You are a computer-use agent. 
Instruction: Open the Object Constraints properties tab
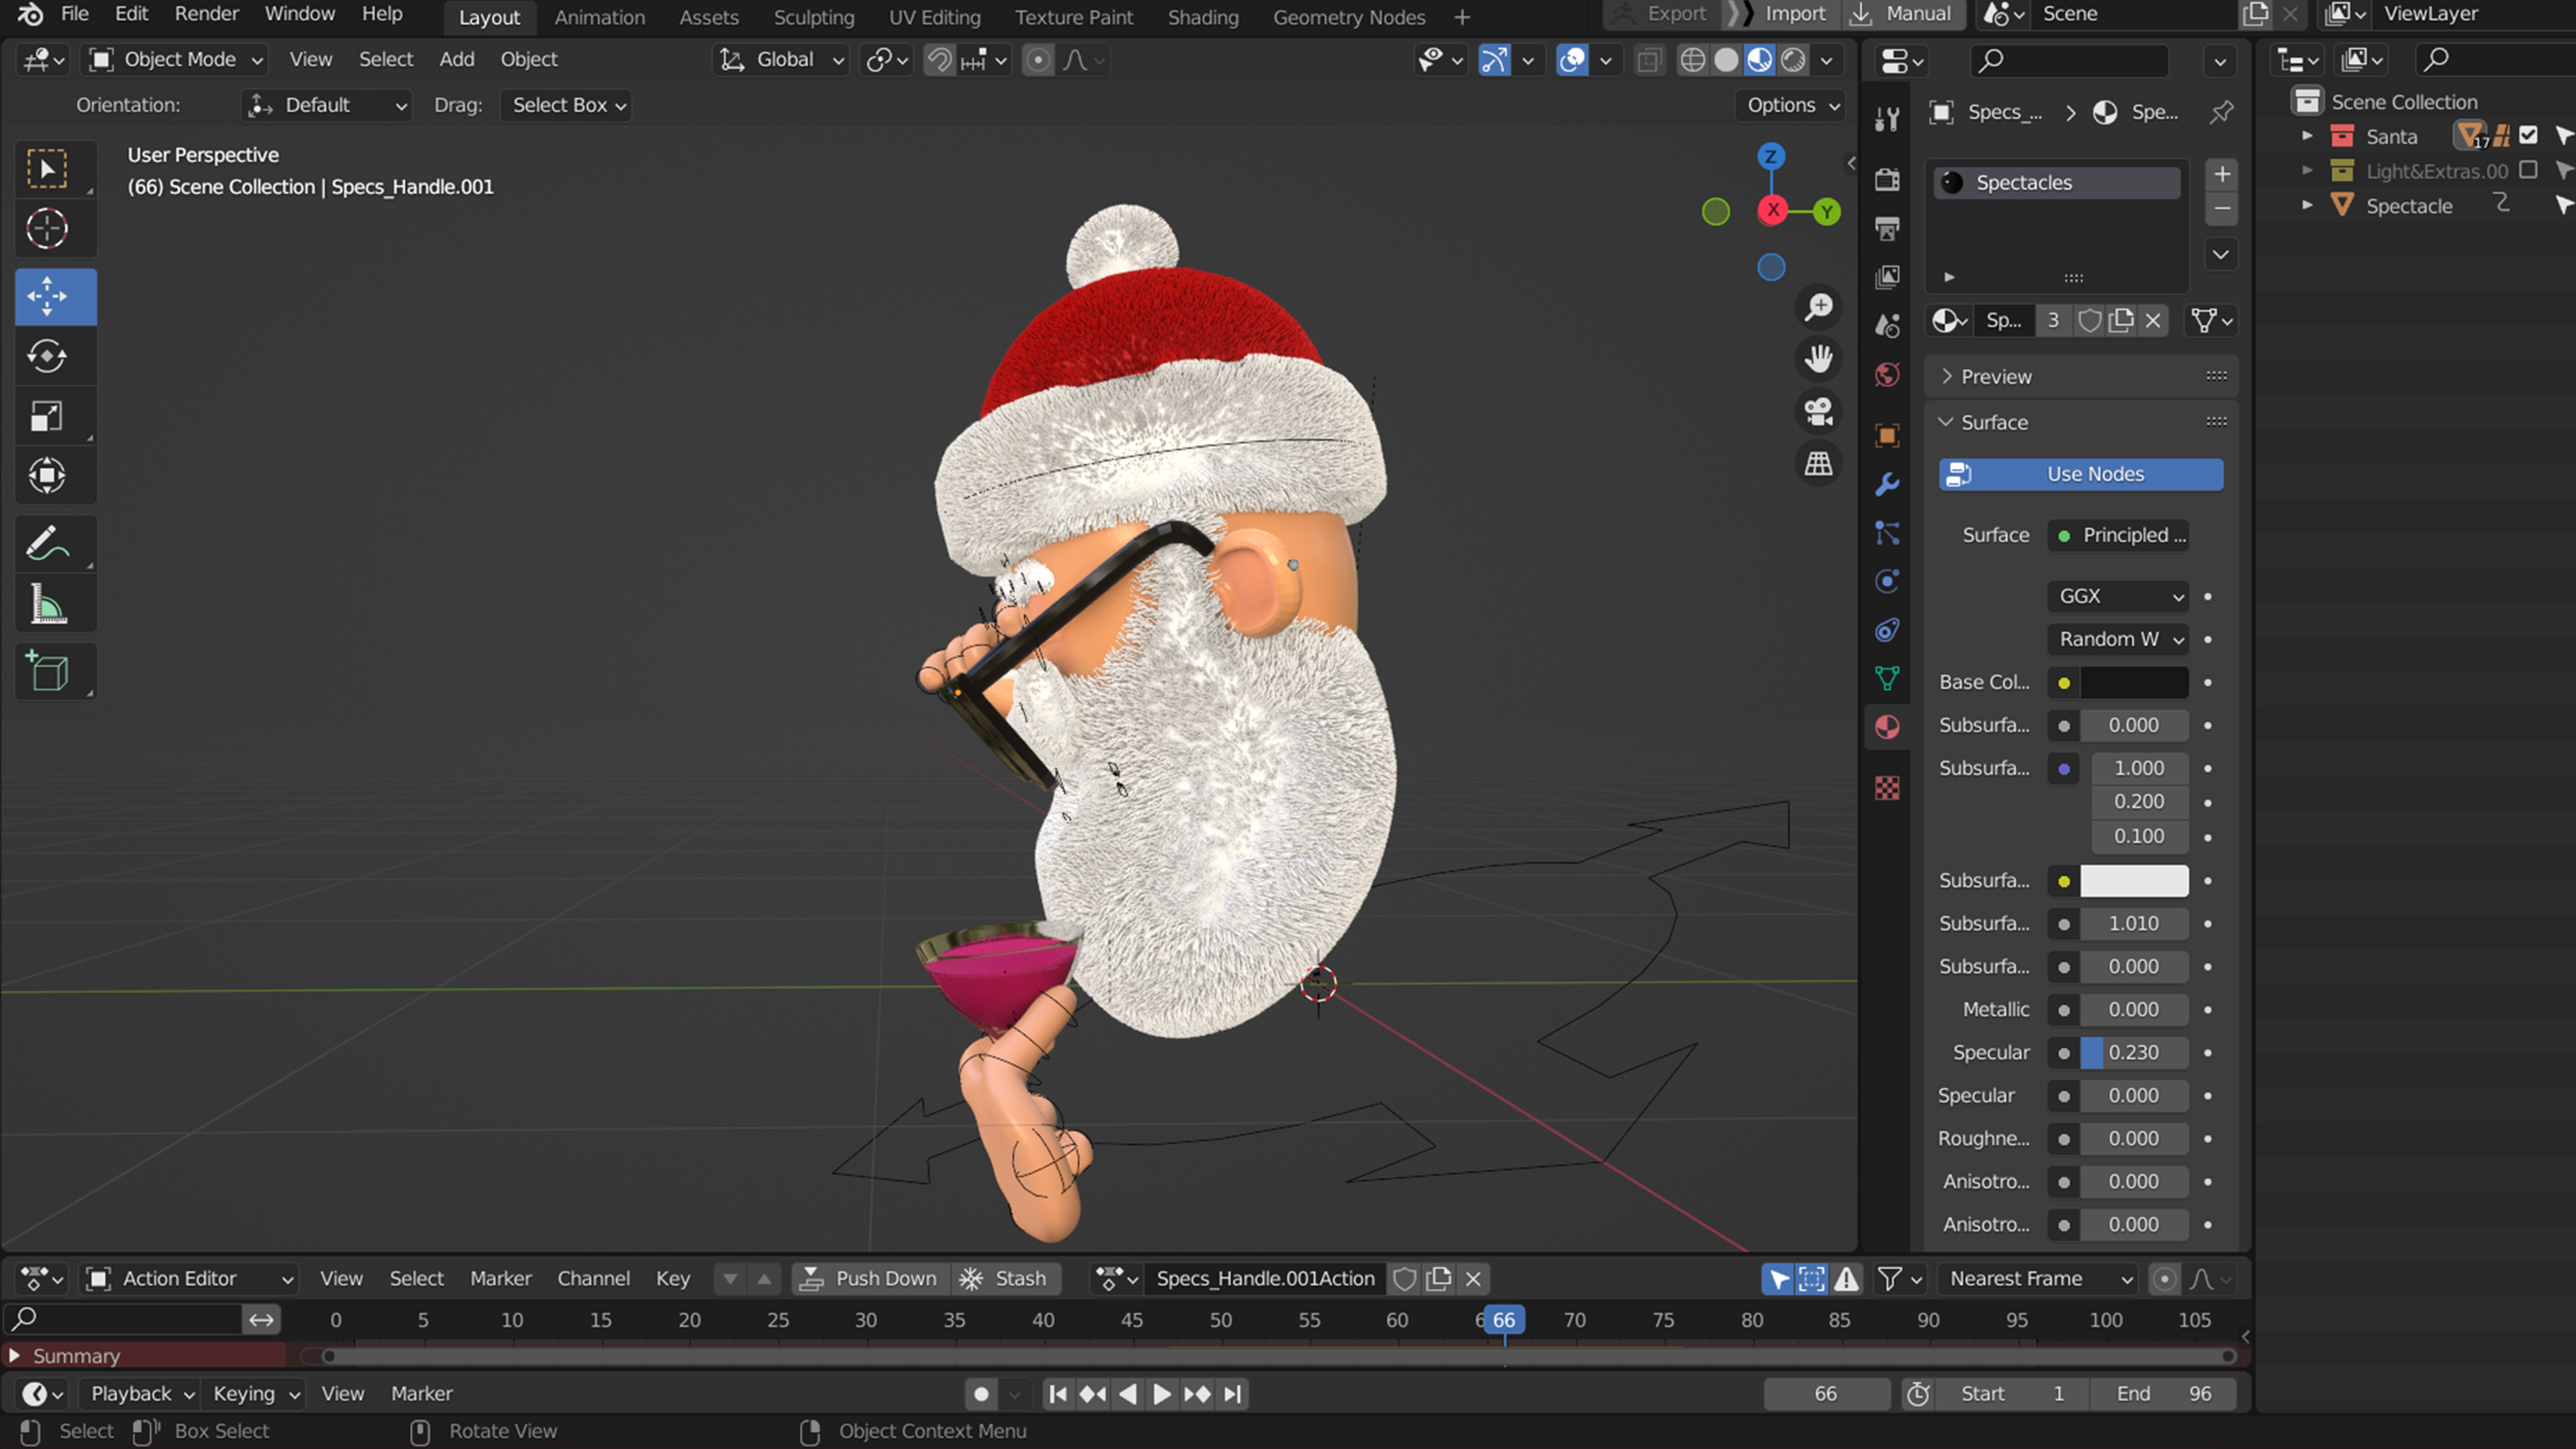click(1887, 630)
